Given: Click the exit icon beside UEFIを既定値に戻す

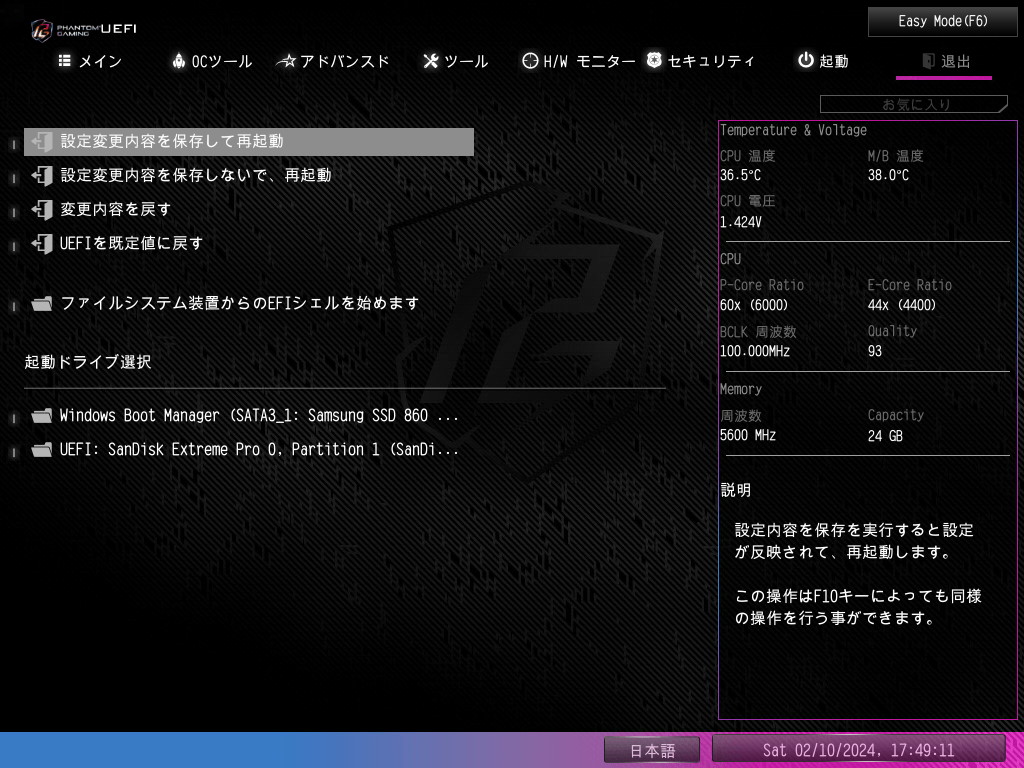Looking at the screenshot, I should 42,244.
